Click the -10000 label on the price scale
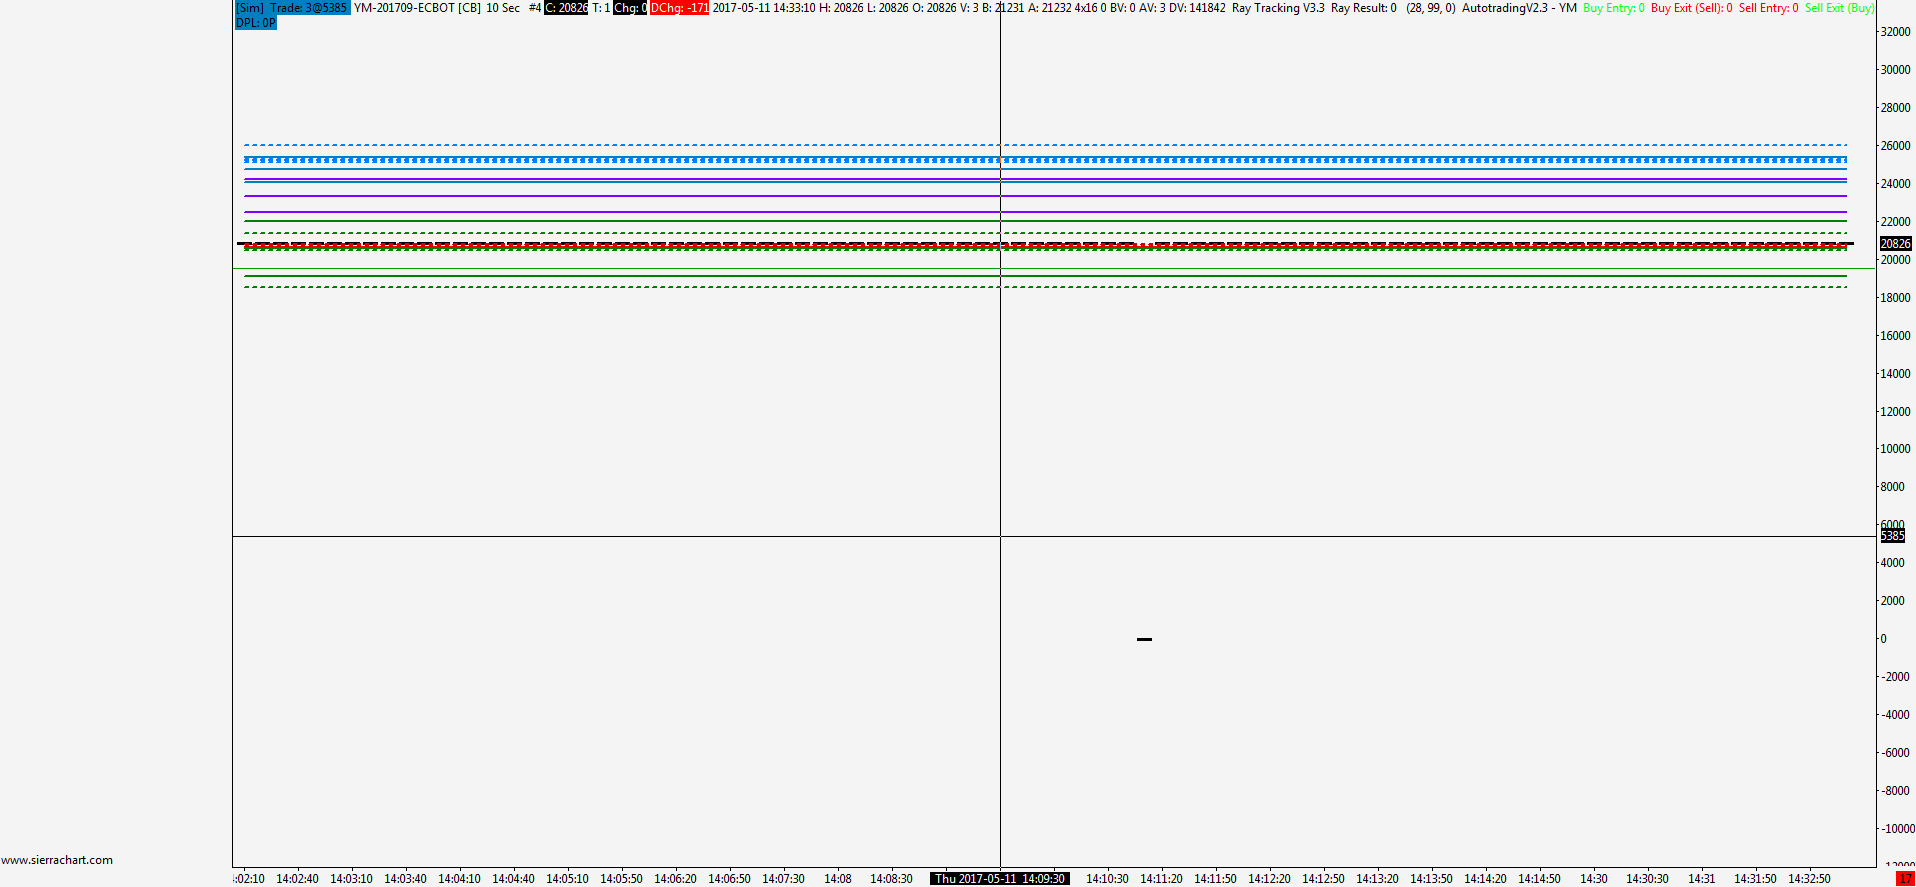 1897,829
